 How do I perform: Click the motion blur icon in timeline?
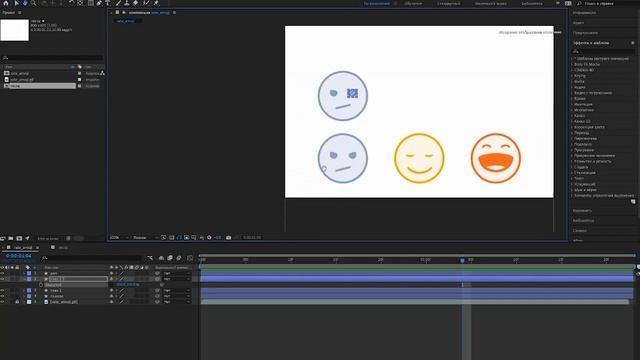179,258
